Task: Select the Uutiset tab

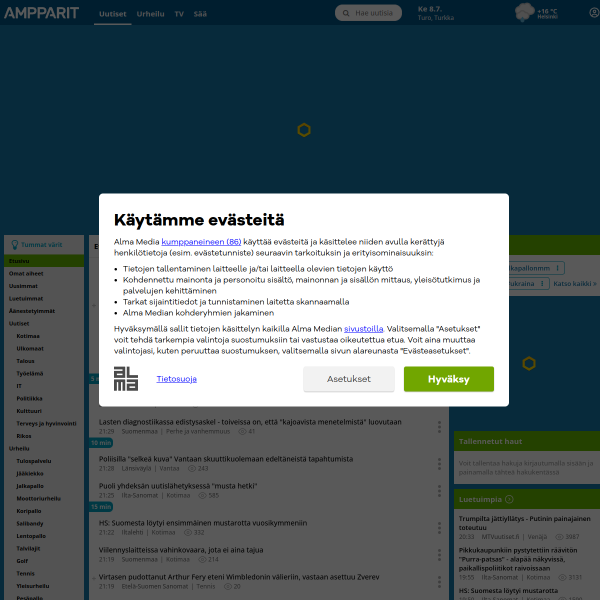Action: [112, 14]
